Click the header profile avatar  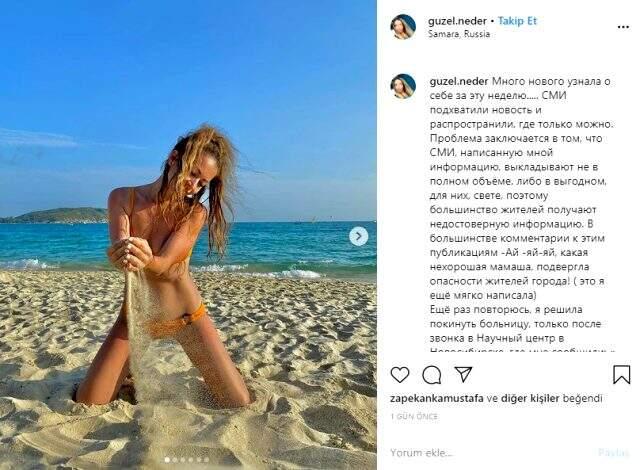point(403,27)
